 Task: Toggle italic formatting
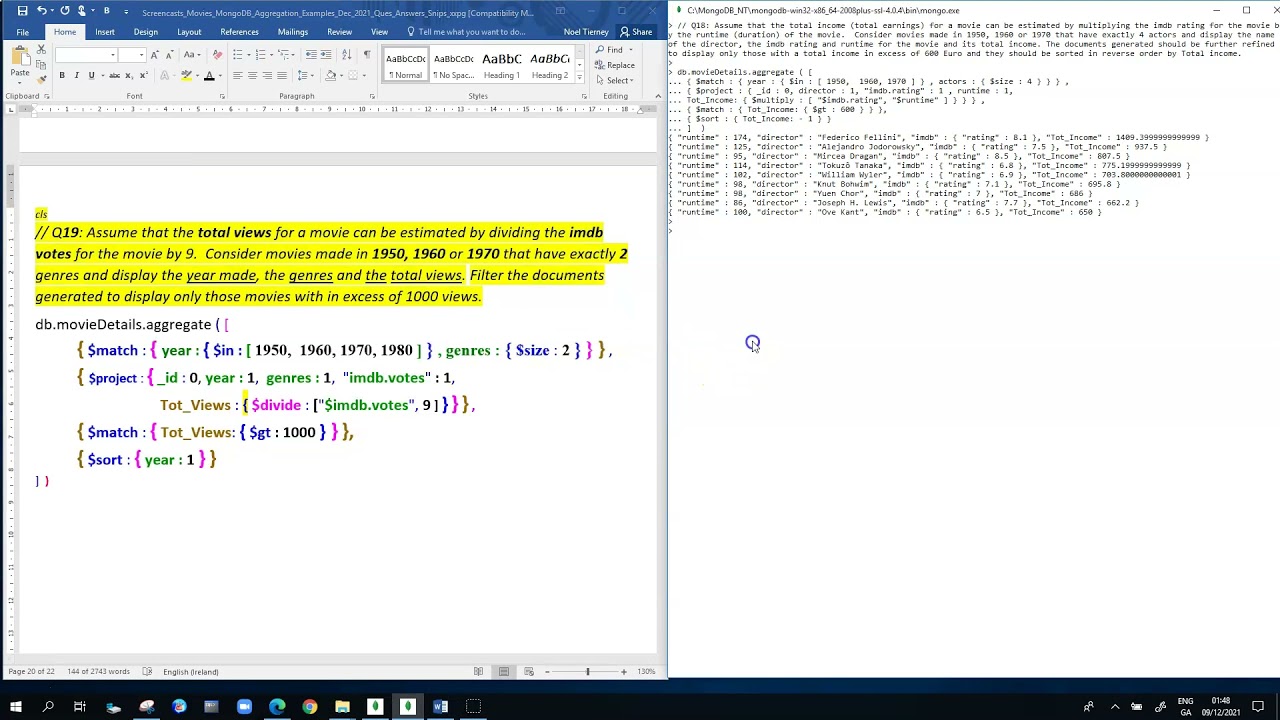(x=76, y=76)
